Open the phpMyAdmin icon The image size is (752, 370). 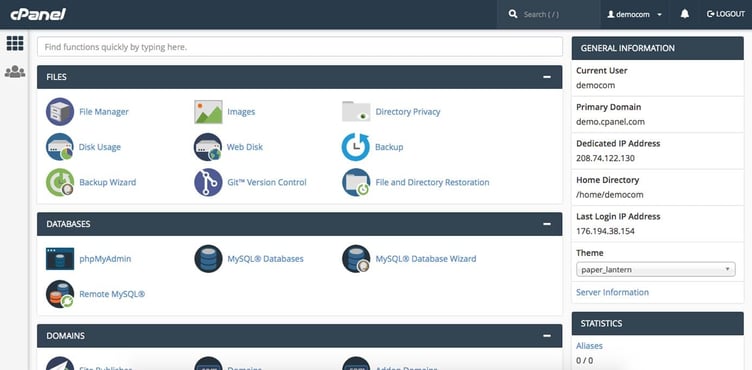[60, 259]
